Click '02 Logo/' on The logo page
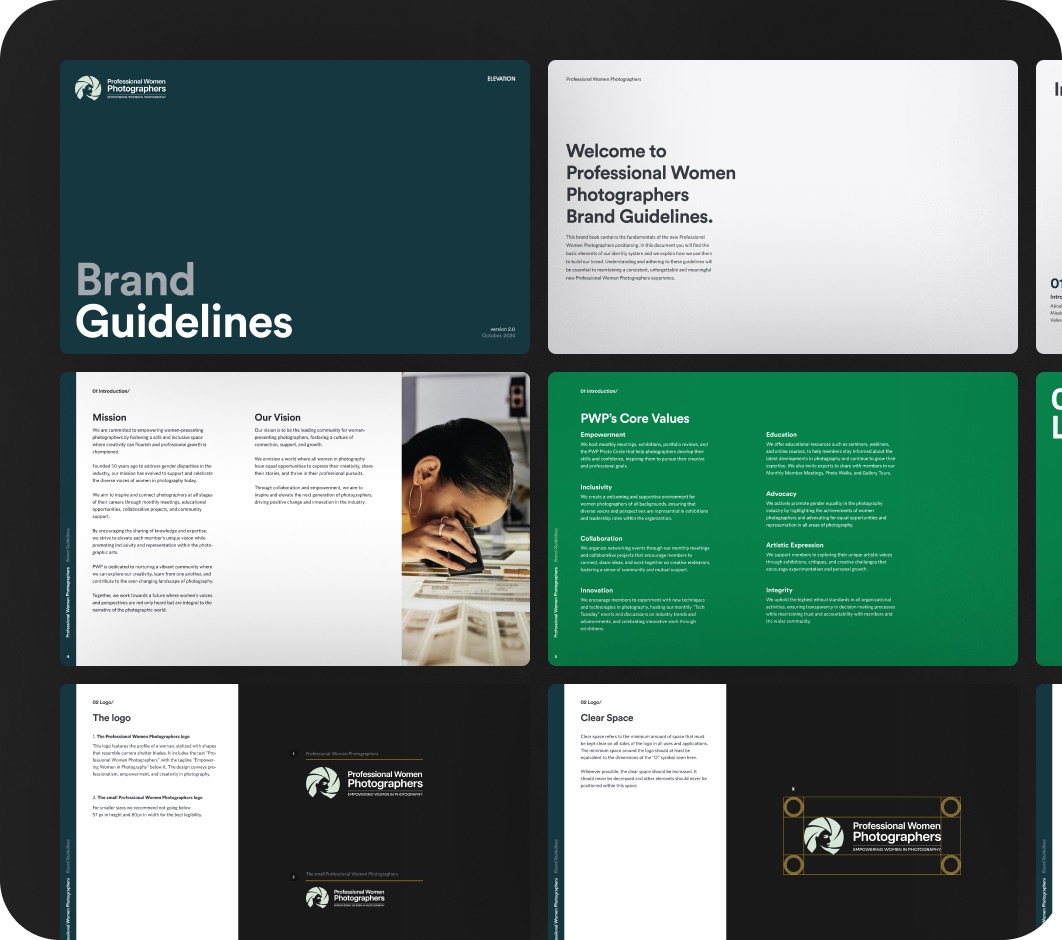Screen dimensions: 1062x940 pyautogui.click(x=103, y=702)
